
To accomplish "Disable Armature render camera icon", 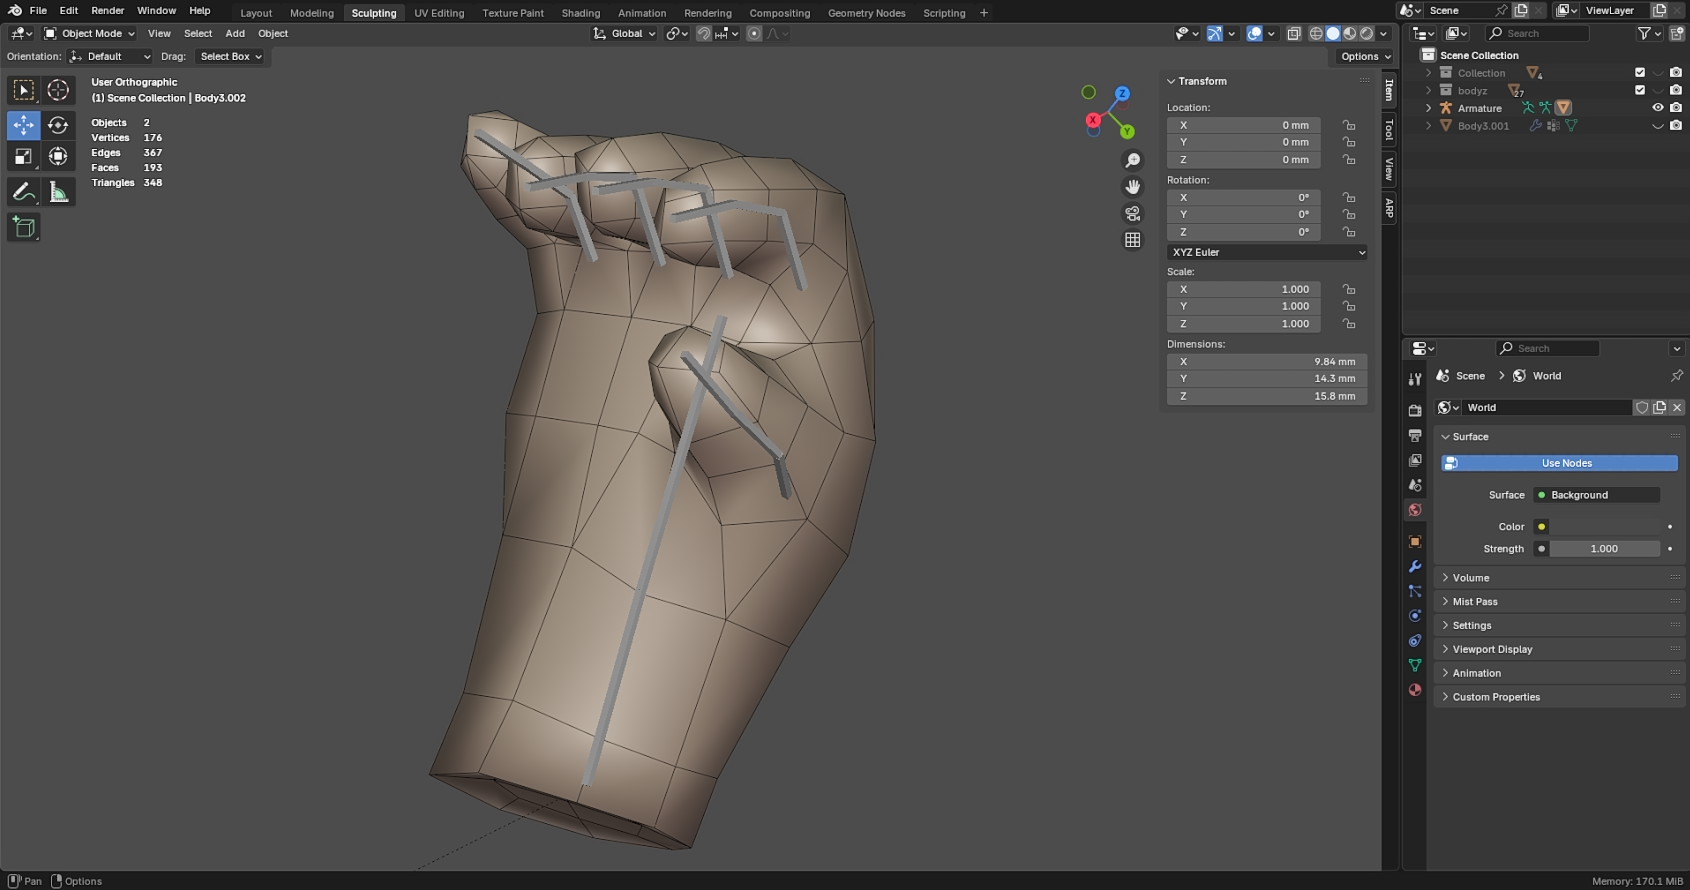I will pos(1676,108).
